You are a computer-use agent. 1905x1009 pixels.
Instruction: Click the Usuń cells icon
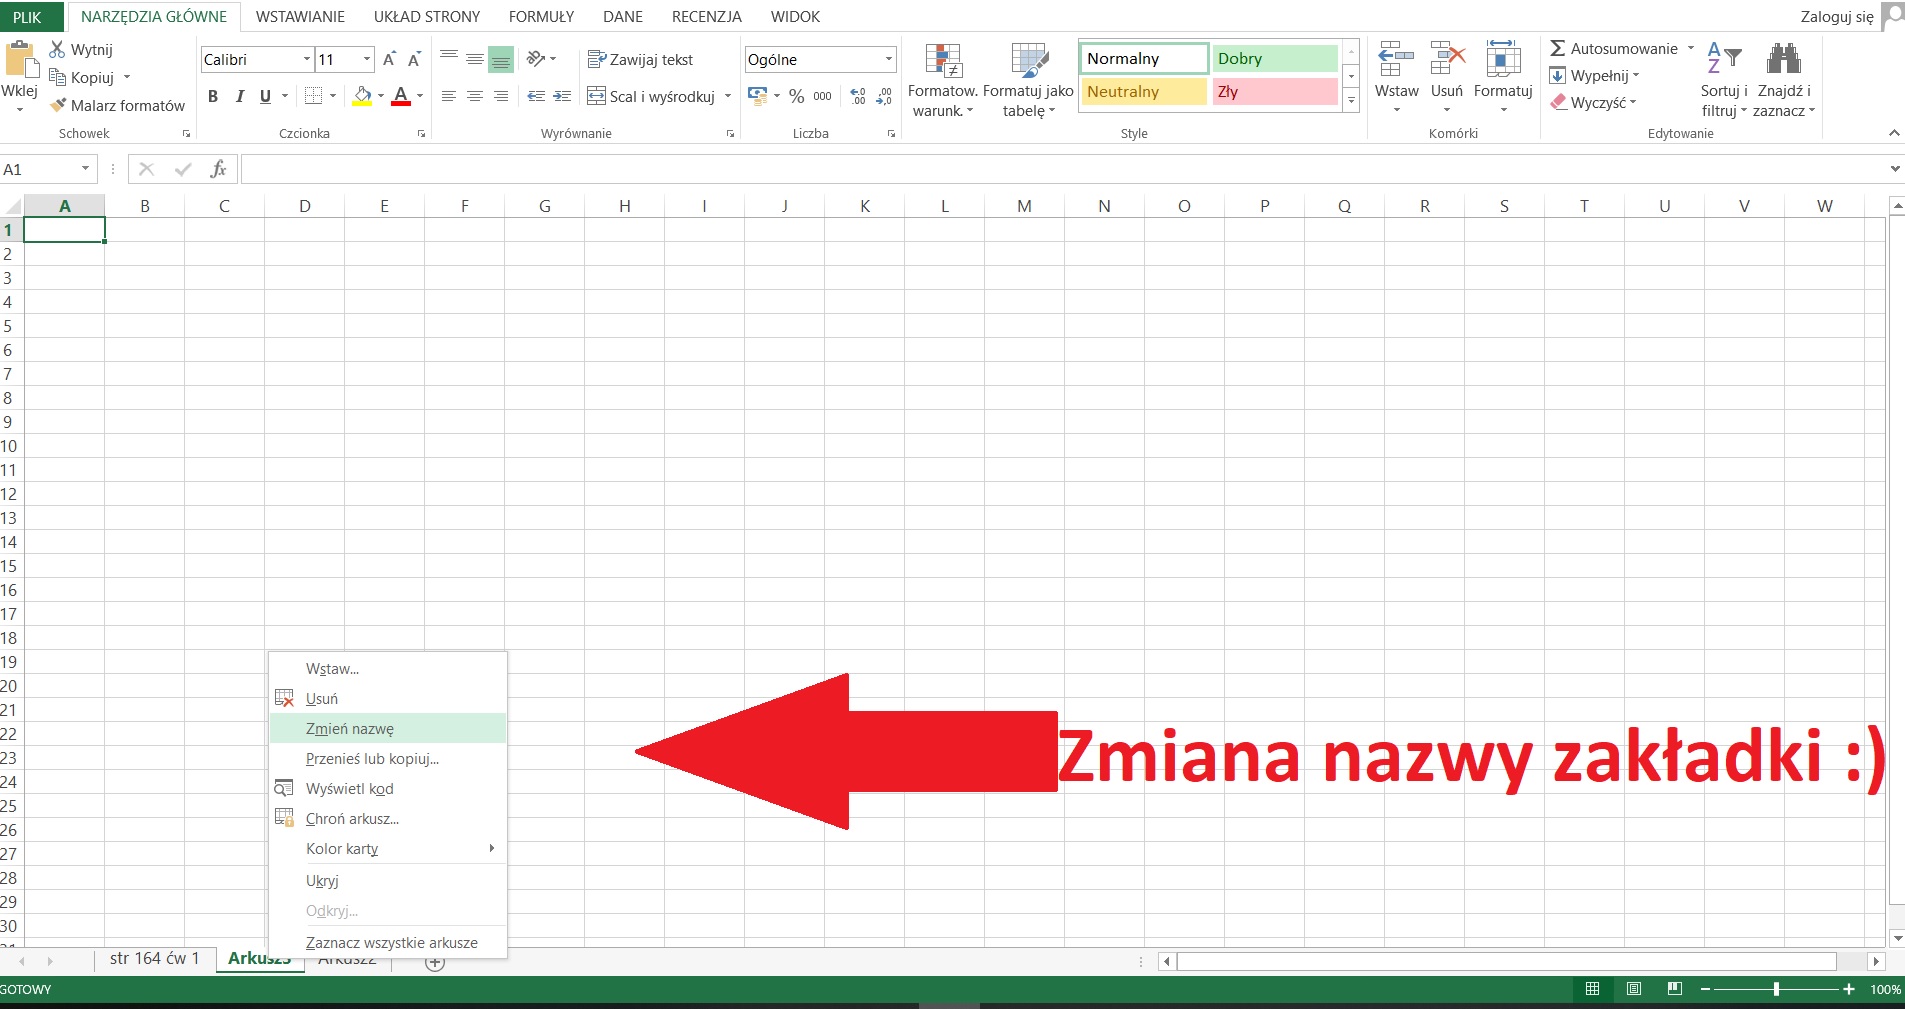pyautogui.click(x=1447, y=59)
